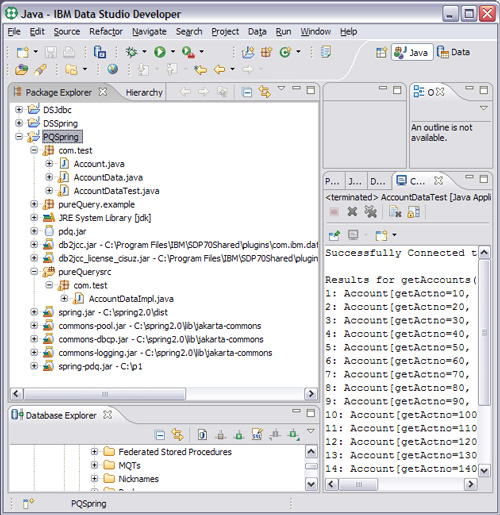Open Run button dropdown arrow
The height and width of the screenshot is (515, 500).
tap(173, 52)
